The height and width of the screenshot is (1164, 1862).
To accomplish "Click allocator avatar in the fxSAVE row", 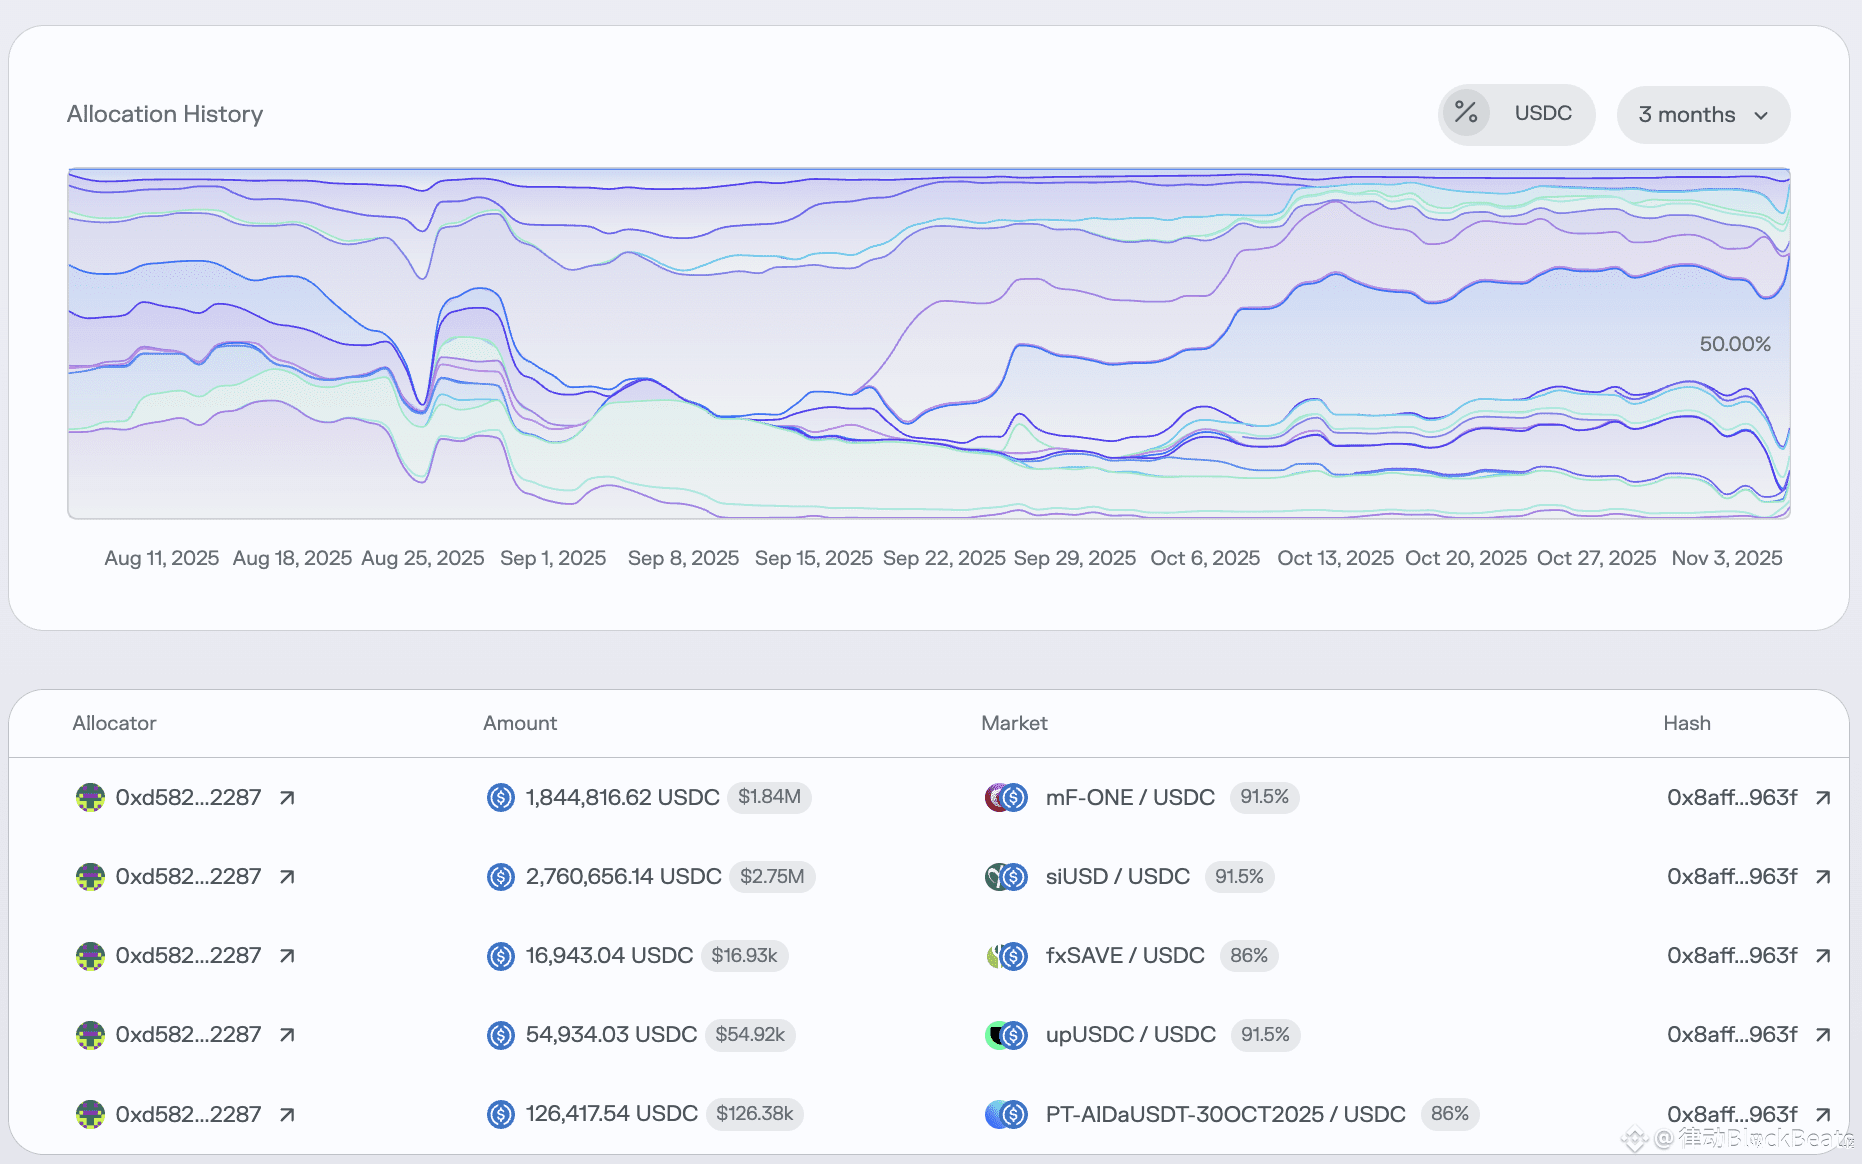I will tap(91, 956).
